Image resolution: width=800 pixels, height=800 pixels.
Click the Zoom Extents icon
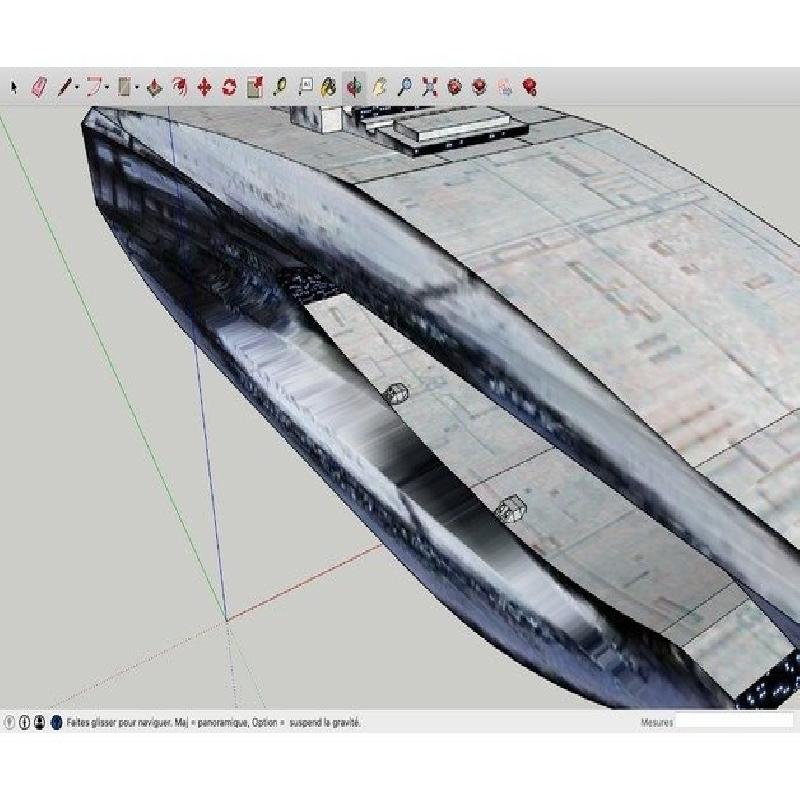coord(430,87)
